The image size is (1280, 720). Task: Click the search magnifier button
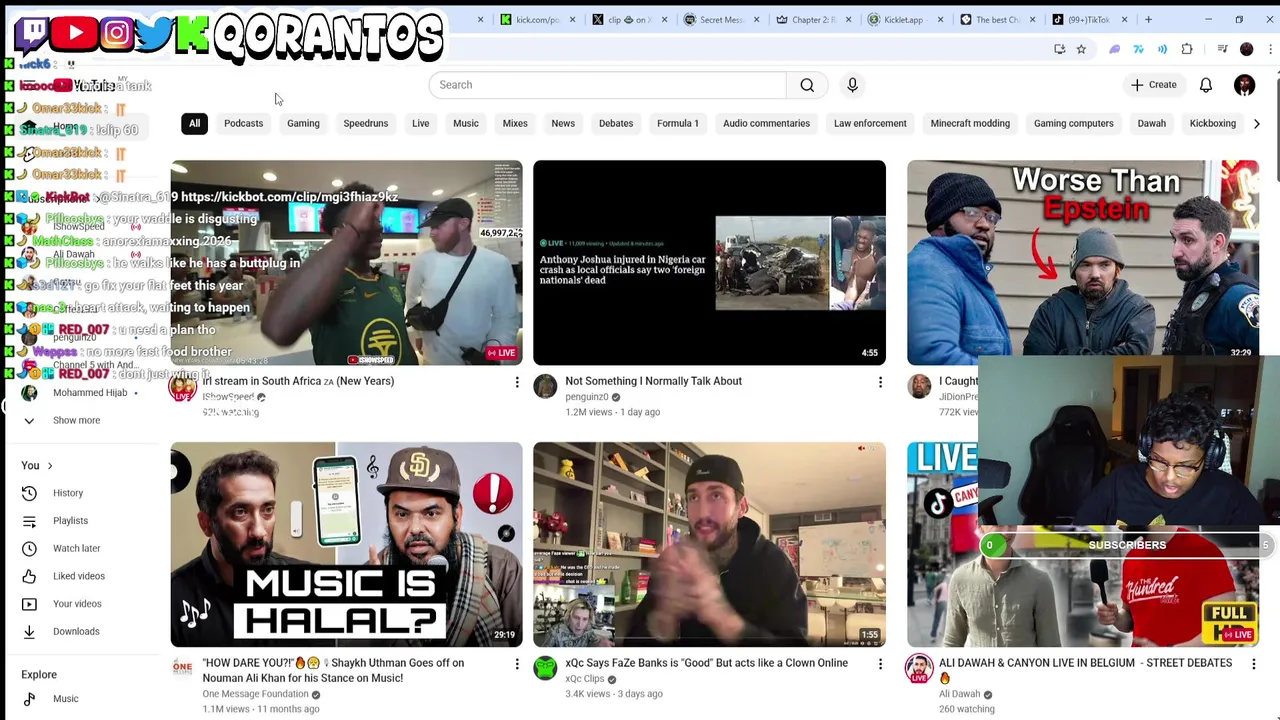807,85
